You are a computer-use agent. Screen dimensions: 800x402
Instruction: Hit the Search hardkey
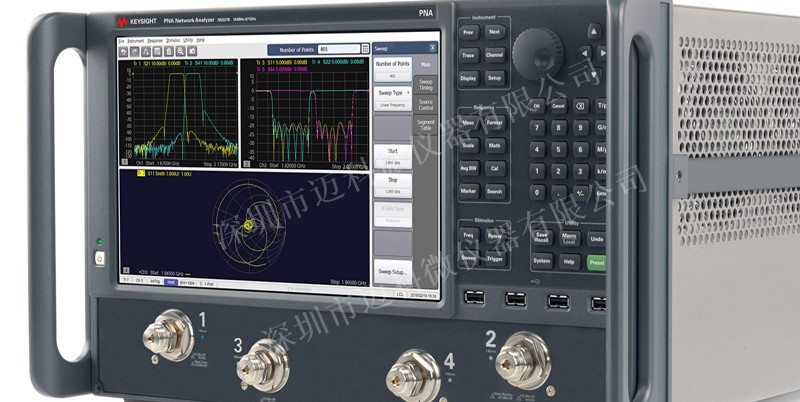(x=495, y=191)
